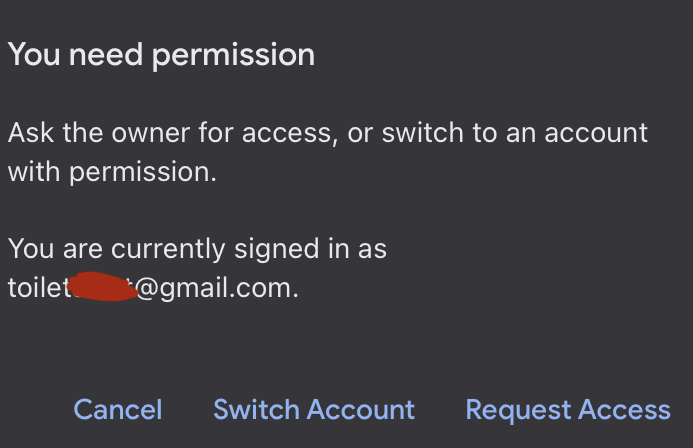This screenshot has height=448, width=693.
Task: Click the "@gmail.com" part of the address
Action: [x=215, y=288]
